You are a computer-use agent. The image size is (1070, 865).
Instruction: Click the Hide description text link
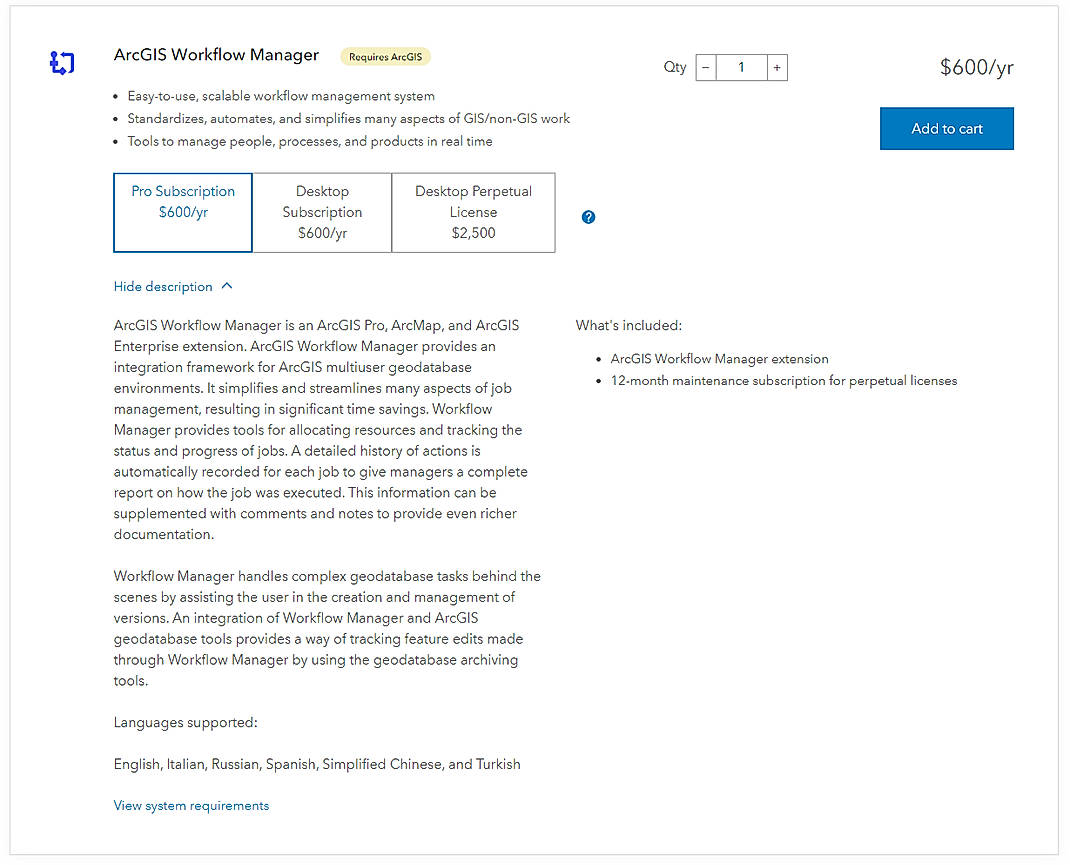(x=163, y=286)
